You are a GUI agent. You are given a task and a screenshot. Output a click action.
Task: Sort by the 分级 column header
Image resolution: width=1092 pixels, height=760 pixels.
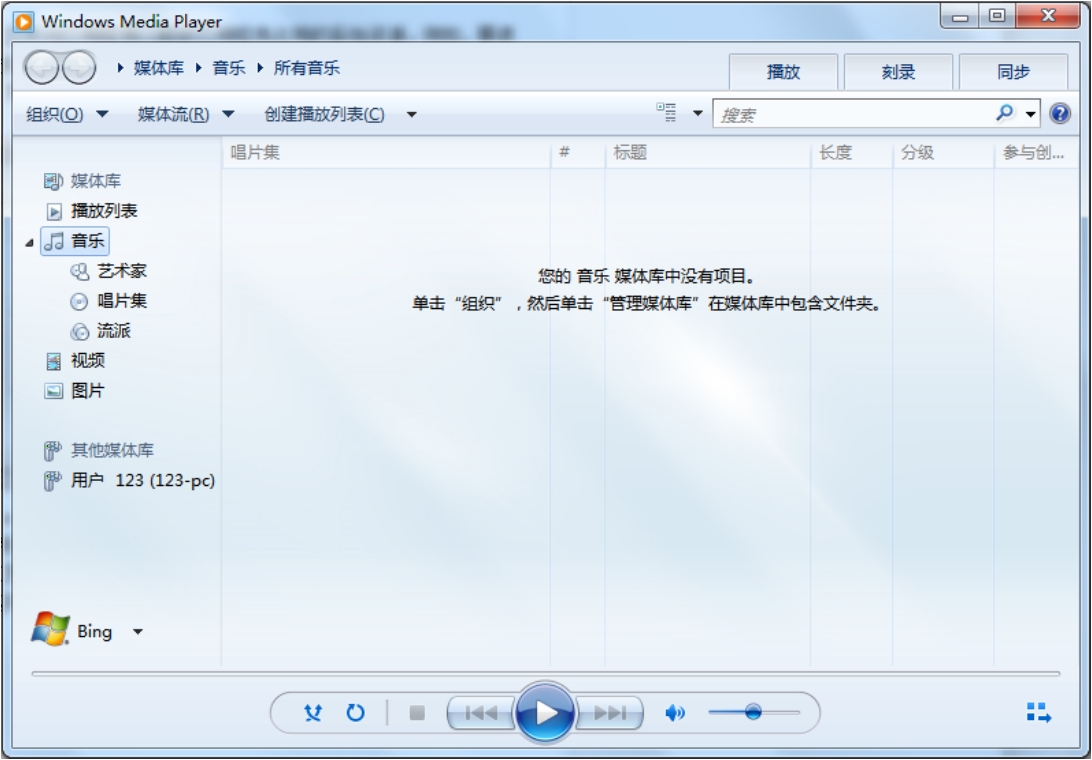coord(943,153)
